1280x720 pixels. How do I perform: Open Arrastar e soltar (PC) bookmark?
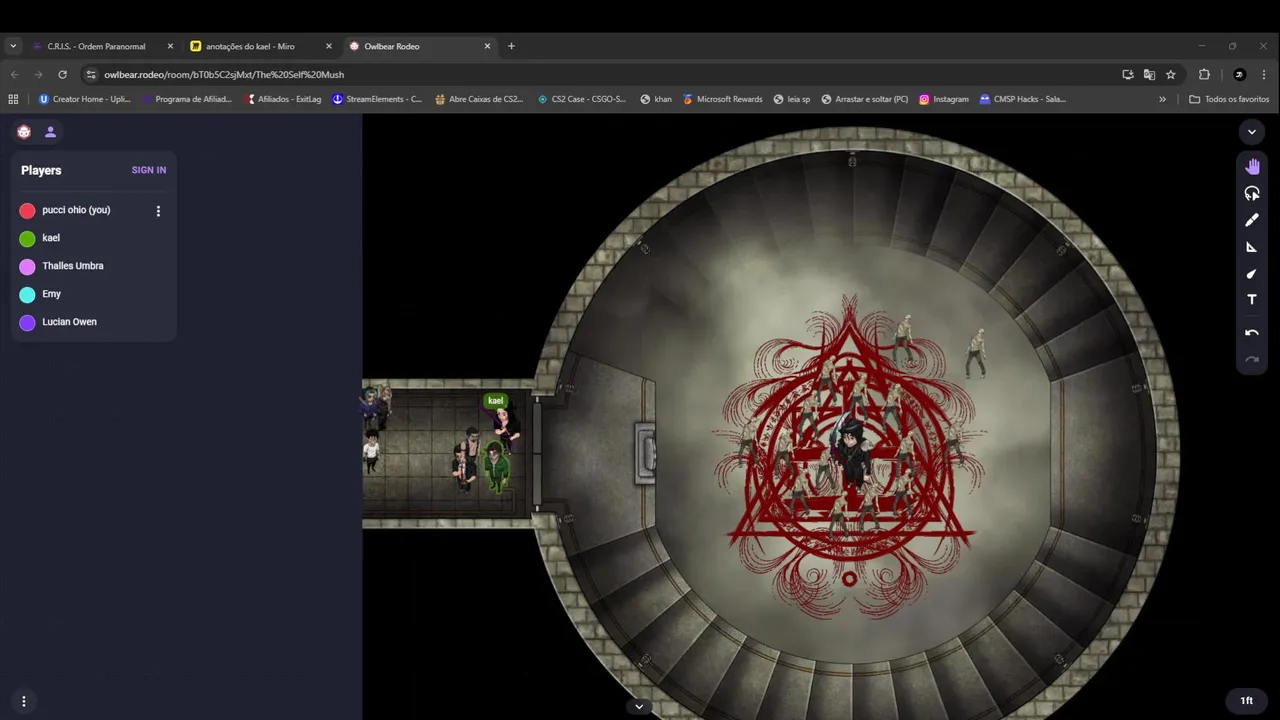865,99
